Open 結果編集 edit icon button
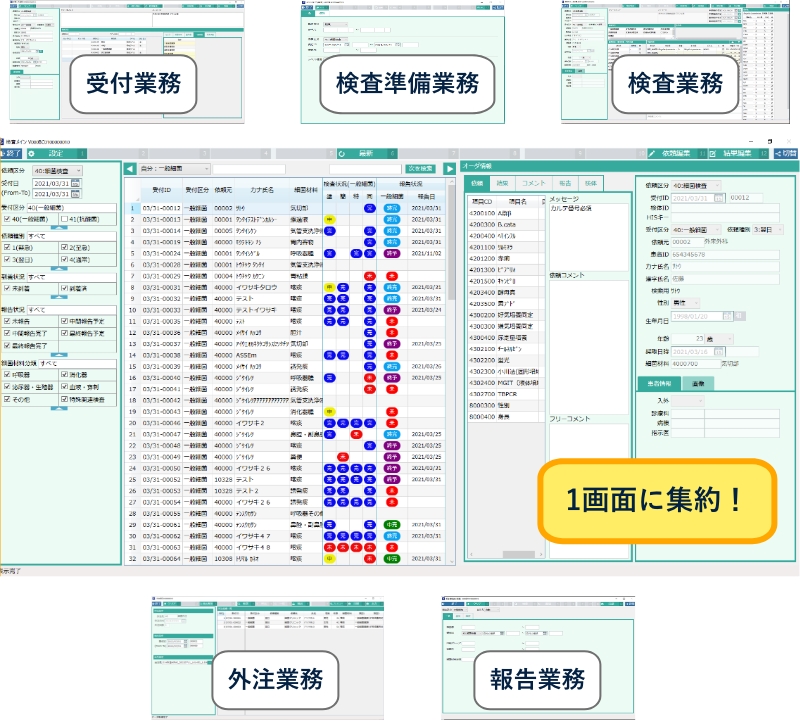The image size is (800, 721). pyautogui.click(x=732, y=154)
